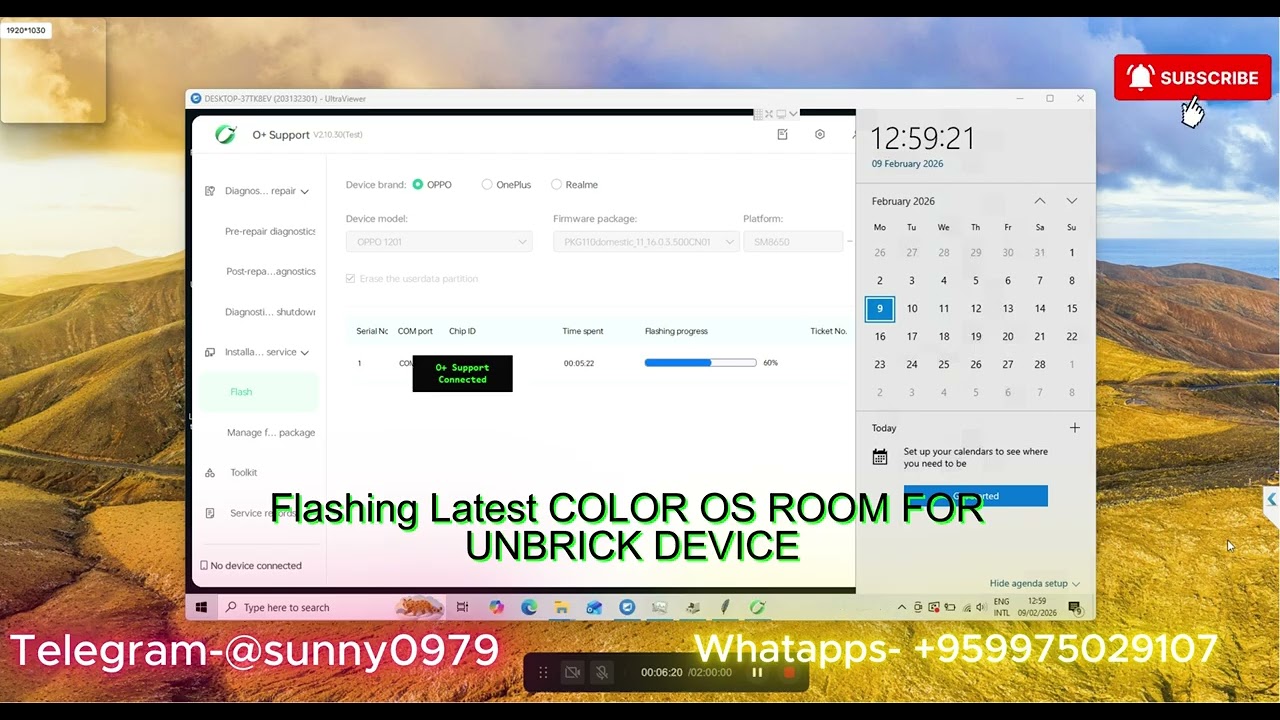Click the phone icon beside No device connected
Image resolution: width=1280 pixels, height=720 pixels.
point(204,566)
